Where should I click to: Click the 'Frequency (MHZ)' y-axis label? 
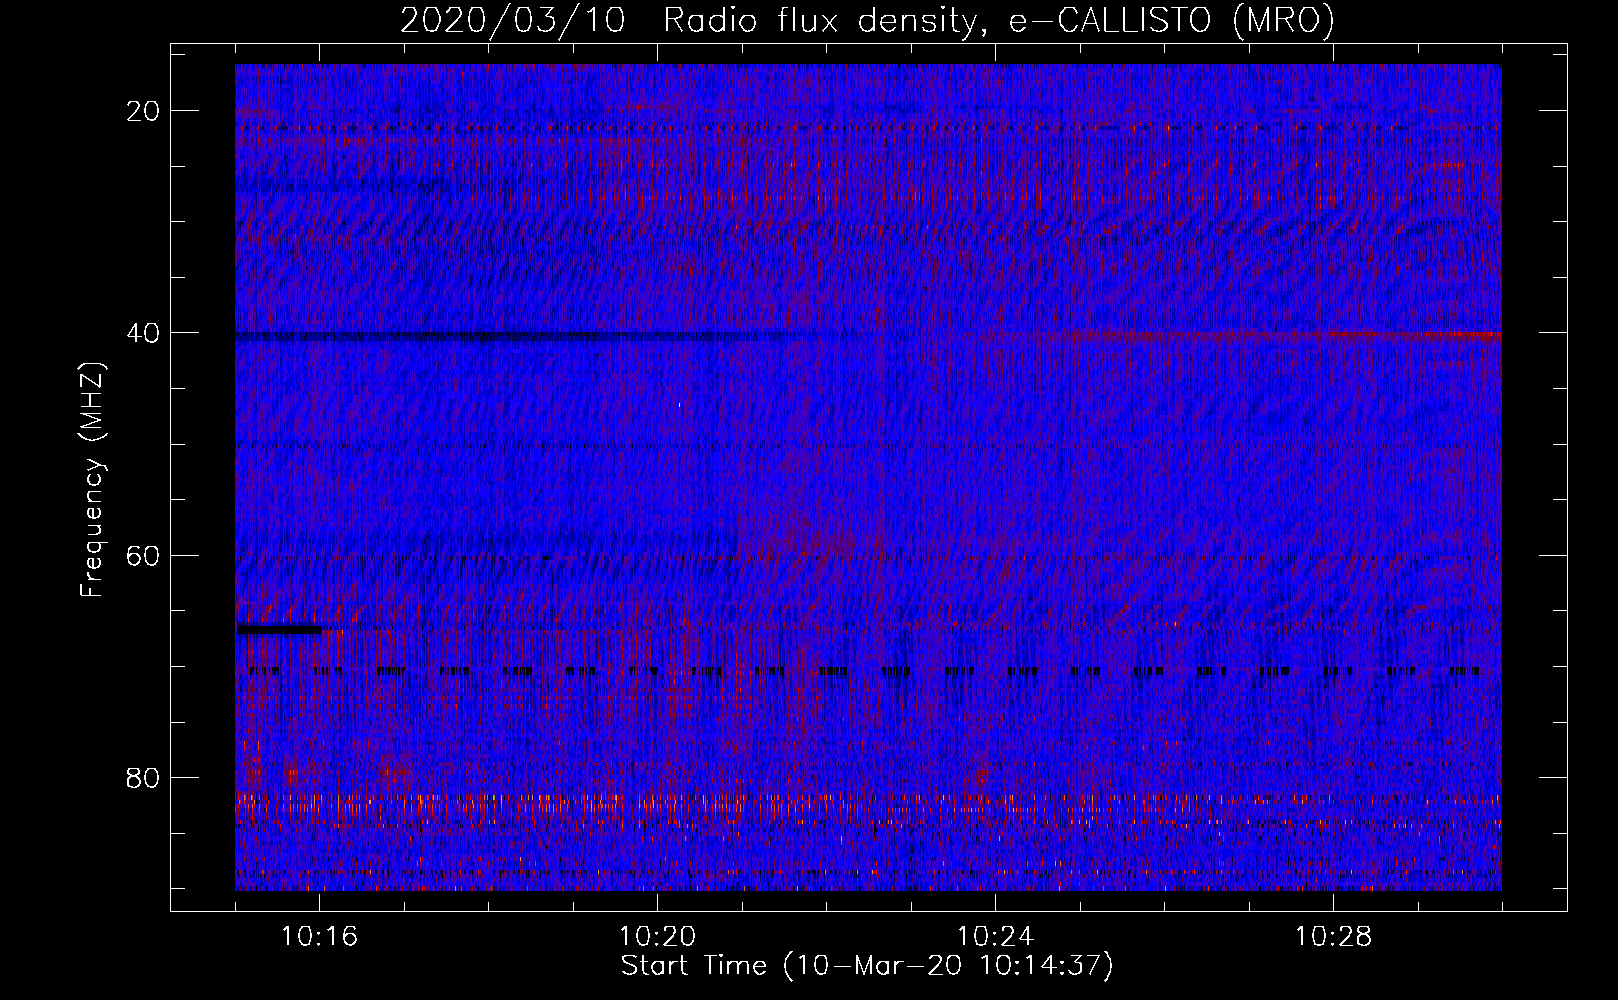tap(92, 478)
